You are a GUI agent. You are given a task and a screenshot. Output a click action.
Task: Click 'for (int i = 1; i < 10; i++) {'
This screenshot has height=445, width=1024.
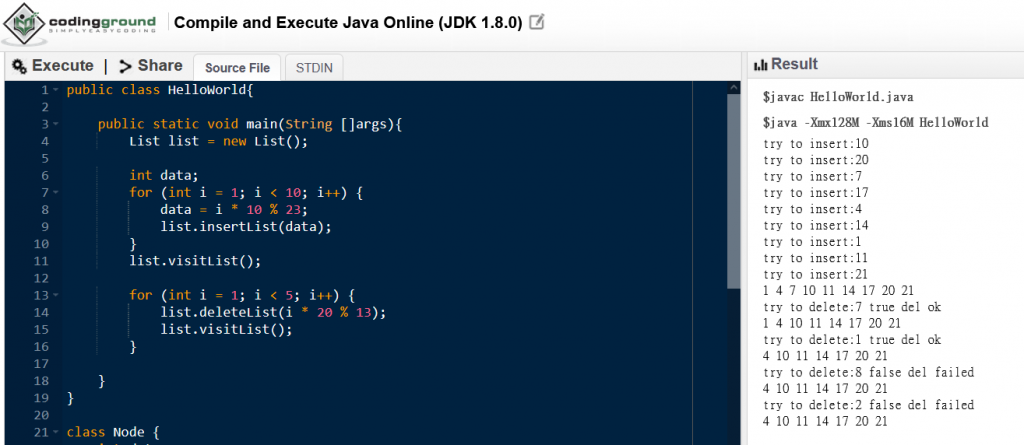[246, 193]
